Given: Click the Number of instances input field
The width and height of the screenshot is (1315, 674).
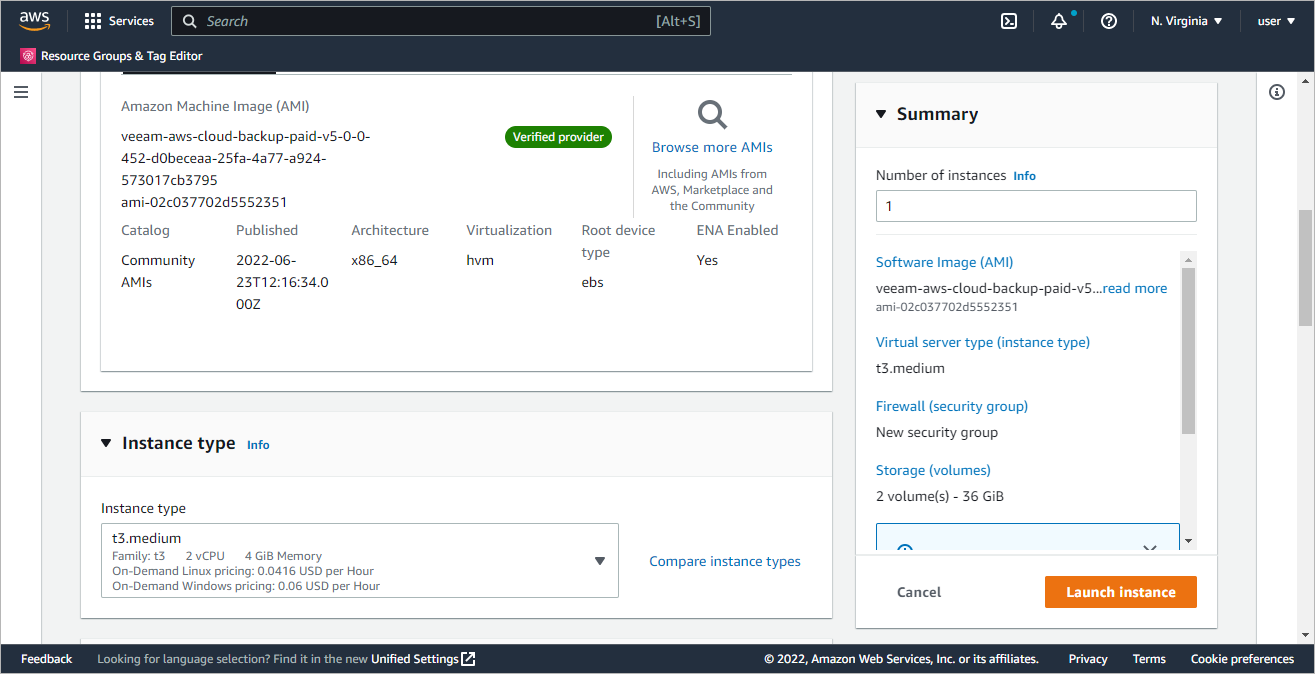Looking at the screenshot, I should [x=1036, y=206].
